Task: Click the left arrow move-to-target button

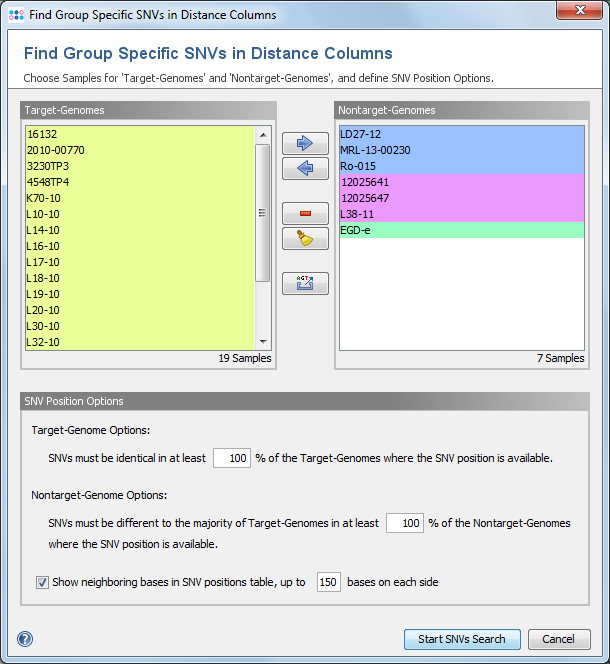Action: pos(305,168)
